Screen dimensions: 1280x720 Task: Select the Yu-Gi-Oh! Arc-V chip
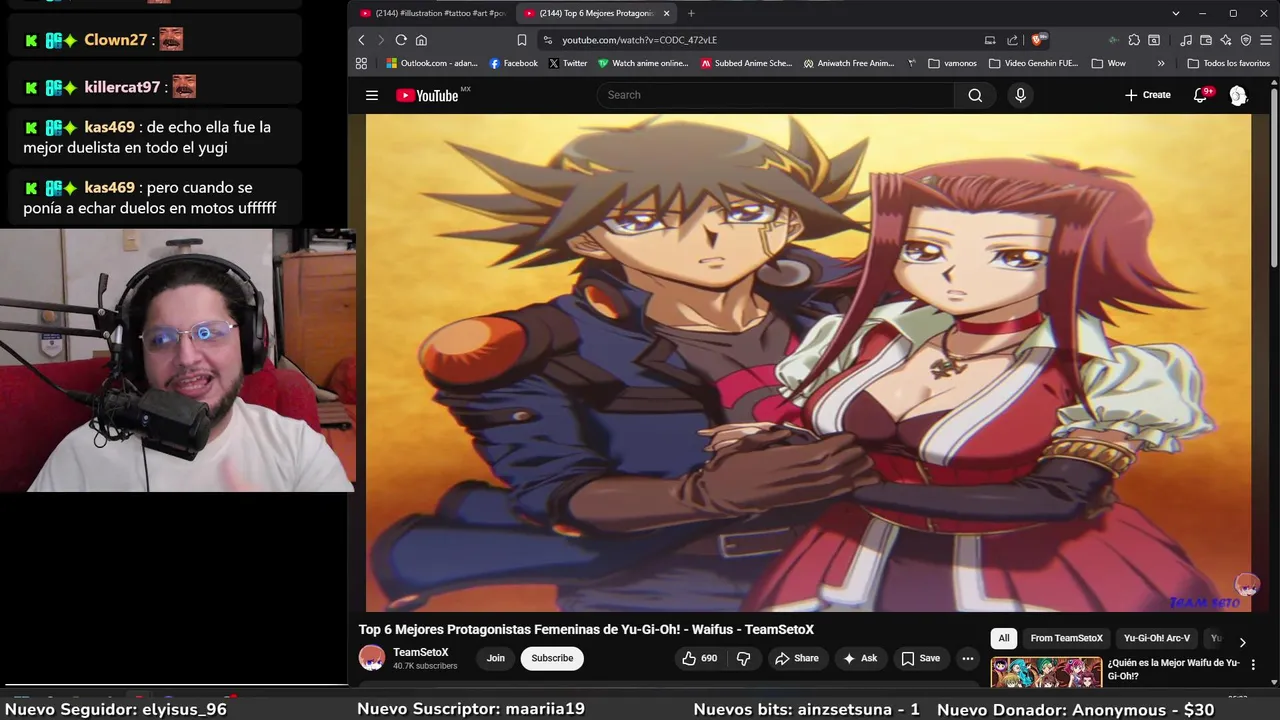(x=1157, y=638)
